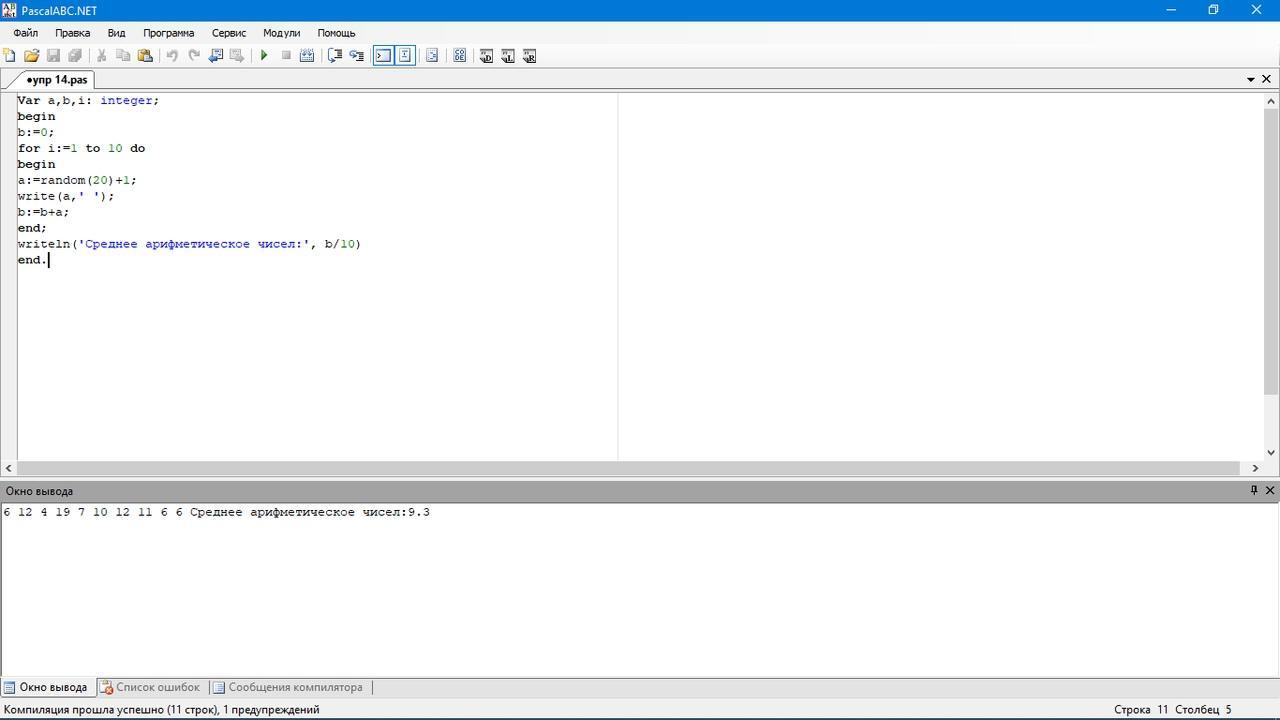
Task: Click the line 'for i:=1 to 10 do'
Action: [x=81, y=148]
